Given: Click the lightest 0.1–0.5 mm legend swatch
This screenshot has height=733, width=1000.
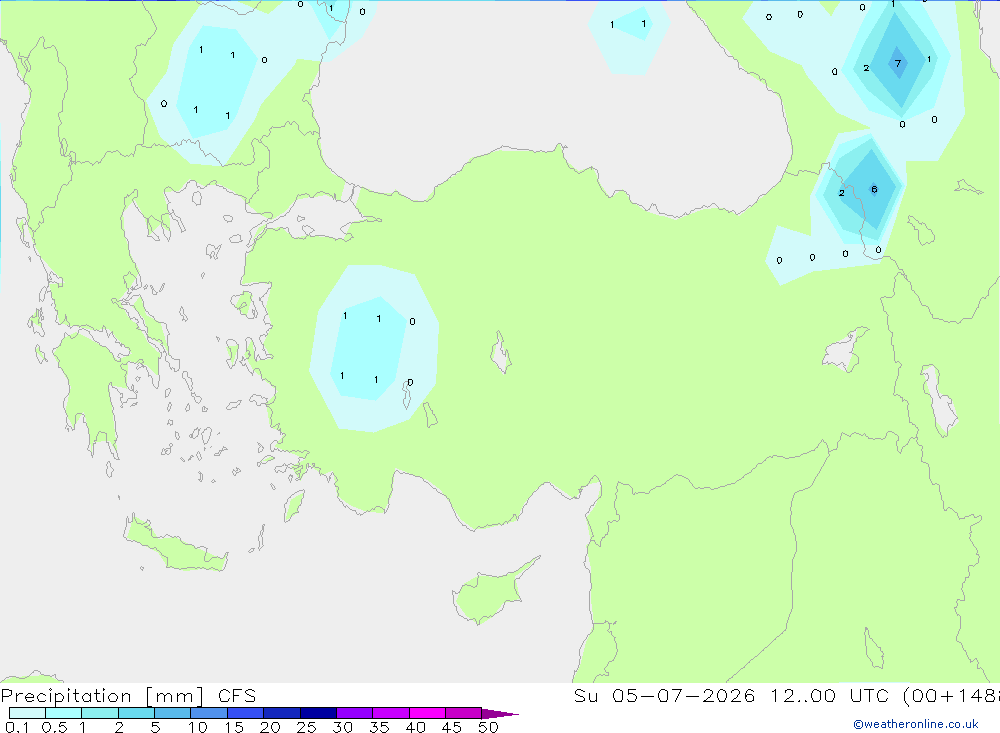Looking at the screenshot, I should [x=27, y=713].
